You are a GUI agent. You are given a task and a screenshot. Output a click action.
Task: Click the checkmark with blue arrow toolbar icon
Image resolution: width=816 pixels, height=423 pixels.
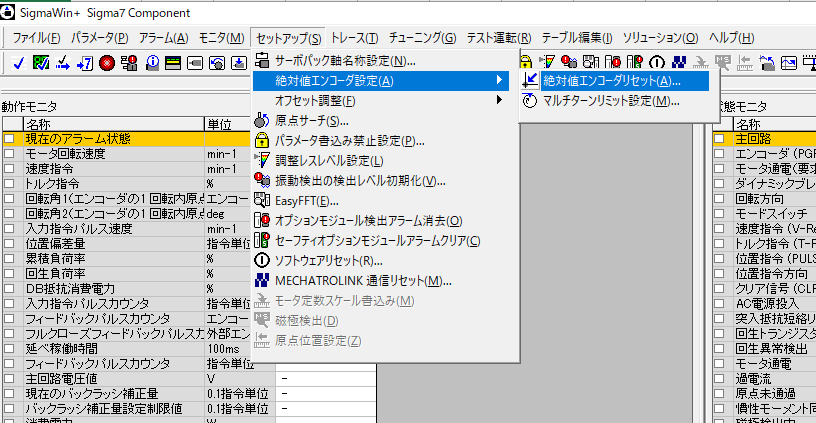[63, 63]
